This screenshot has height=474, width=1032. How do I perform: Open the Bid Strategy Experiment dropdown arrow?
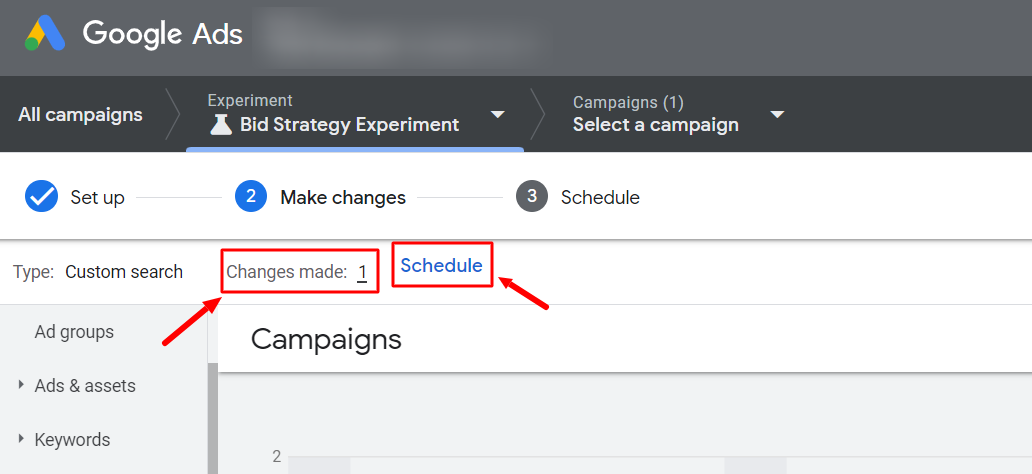(498, 115)
